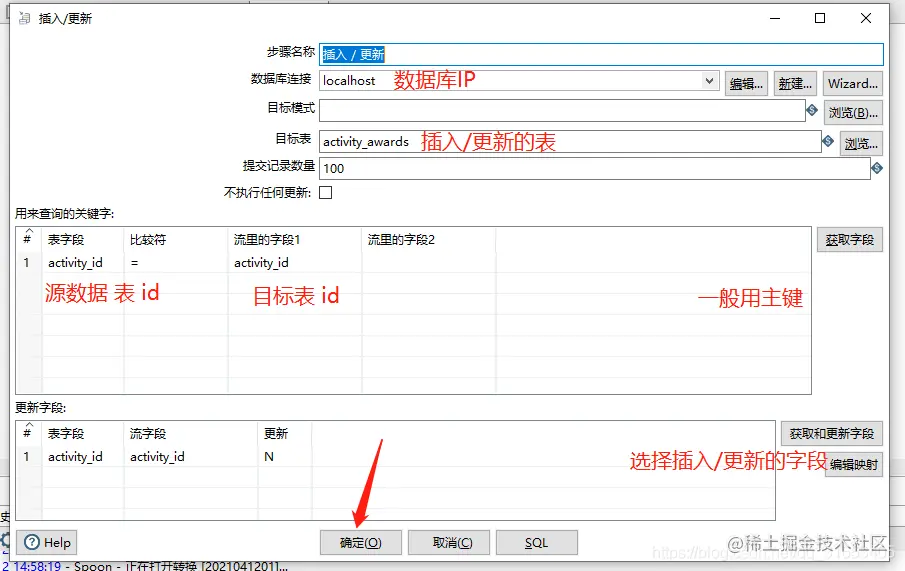Click the 获取字段 button
905x571 pixels.
tap(850, 240)
